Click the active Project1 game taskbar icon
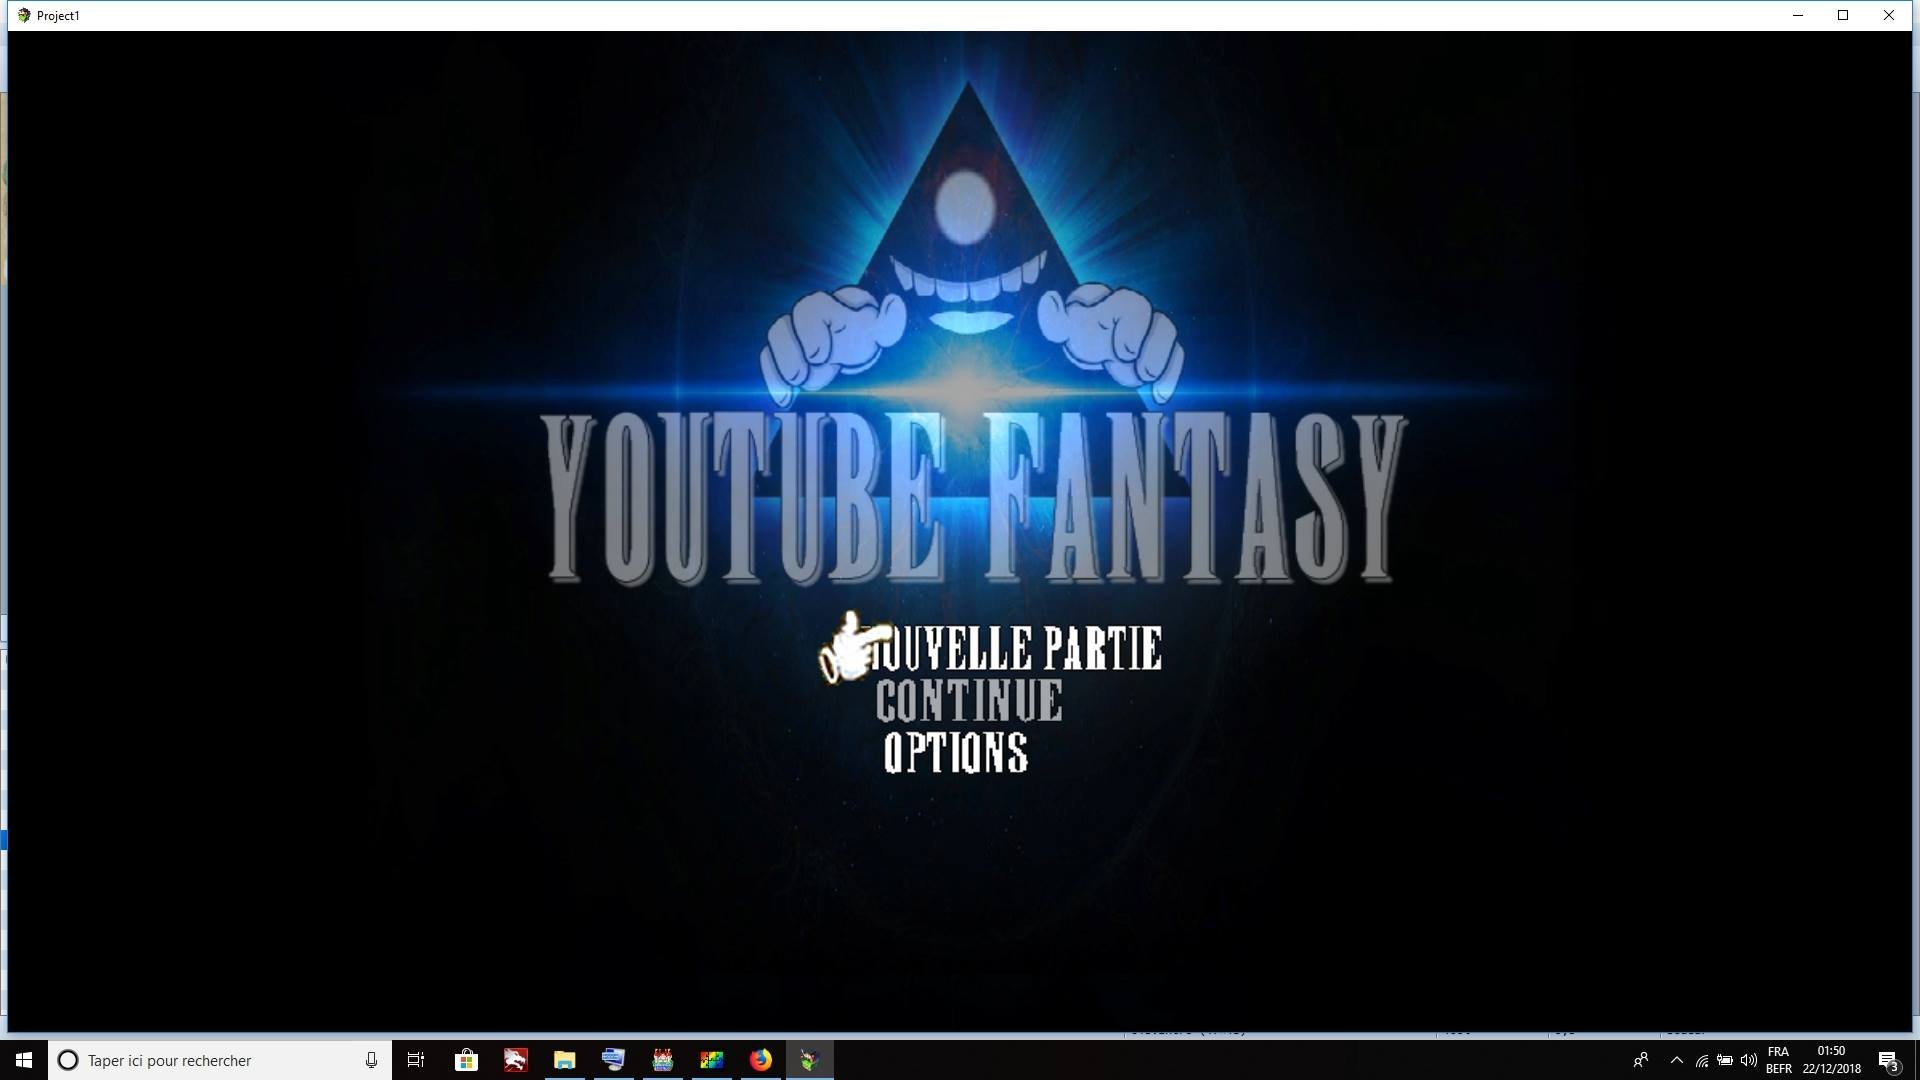This screenshot has height=1080, width=1920. [x=809, y=1060]
